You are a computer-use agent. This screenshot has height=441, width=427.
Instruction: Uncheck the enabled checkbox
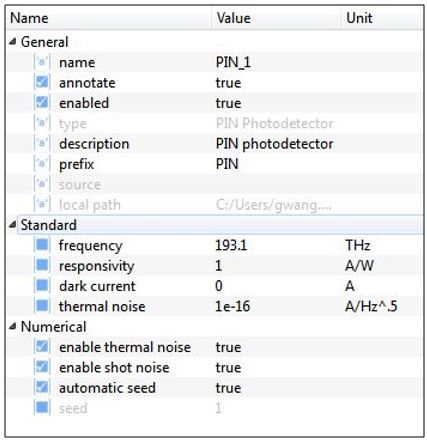tap(42, 103)
